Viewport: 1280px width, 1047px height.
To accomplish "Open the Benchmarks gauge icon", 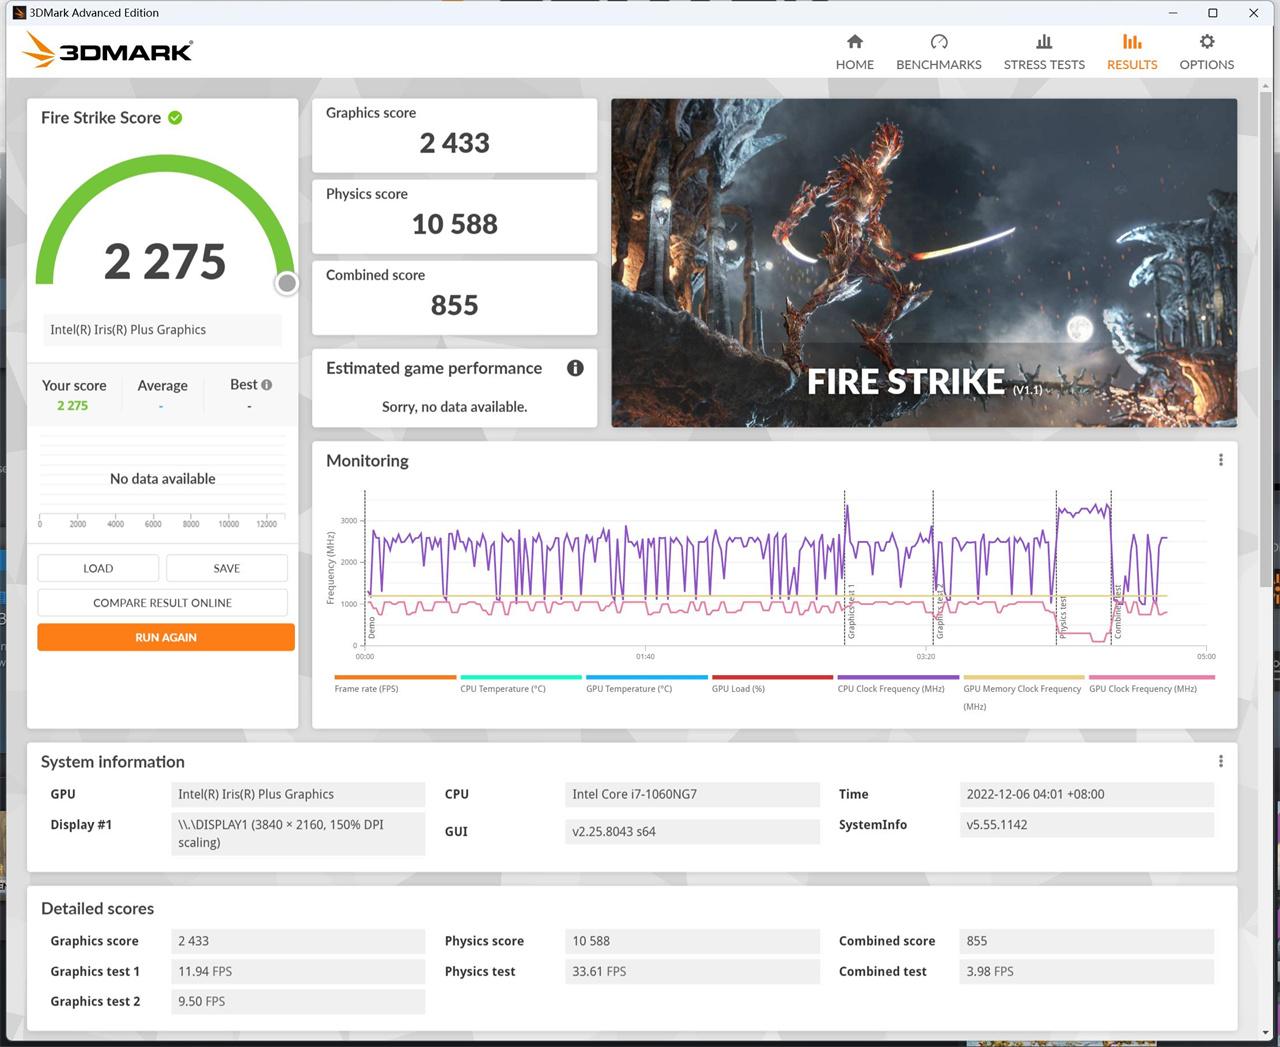I will click(938, 42).
